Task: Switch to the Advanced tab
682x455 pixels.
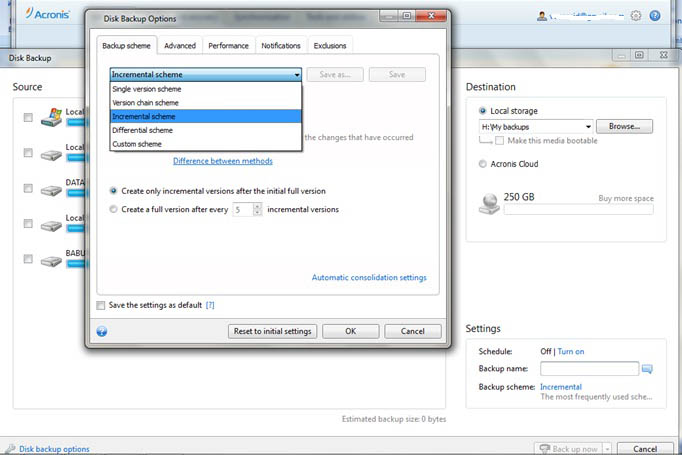Action: point(180,46)
